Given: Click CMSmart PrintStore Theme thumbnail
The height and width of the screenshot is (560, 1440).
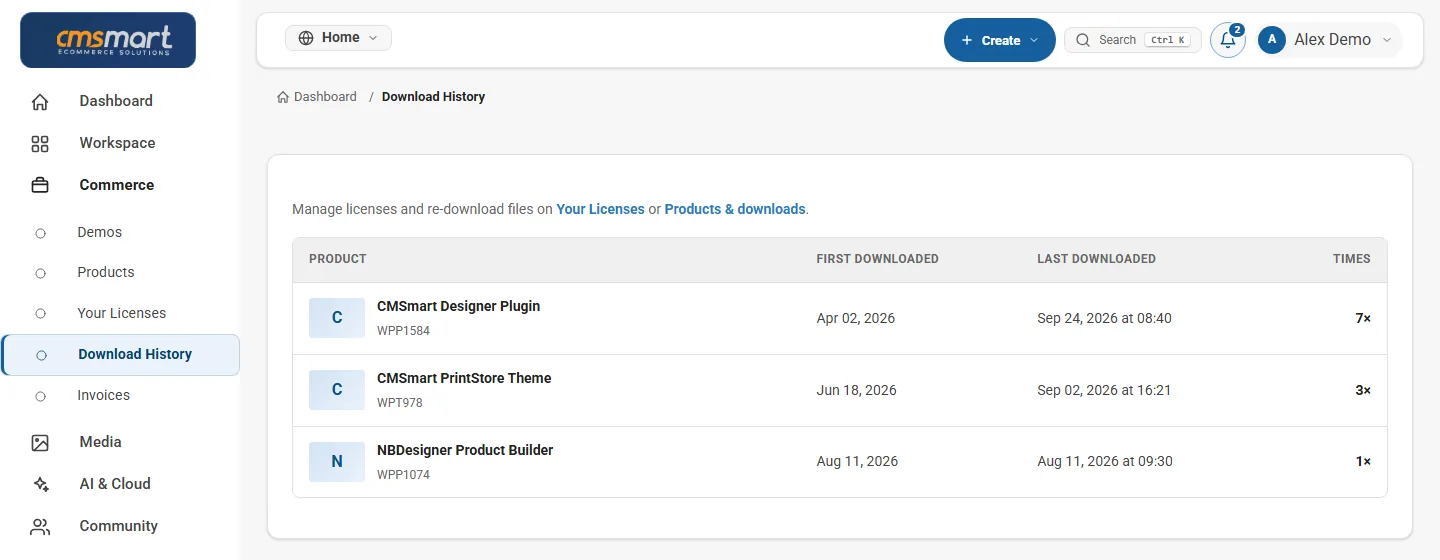Looking at the screenshot, I should [337, 390].
